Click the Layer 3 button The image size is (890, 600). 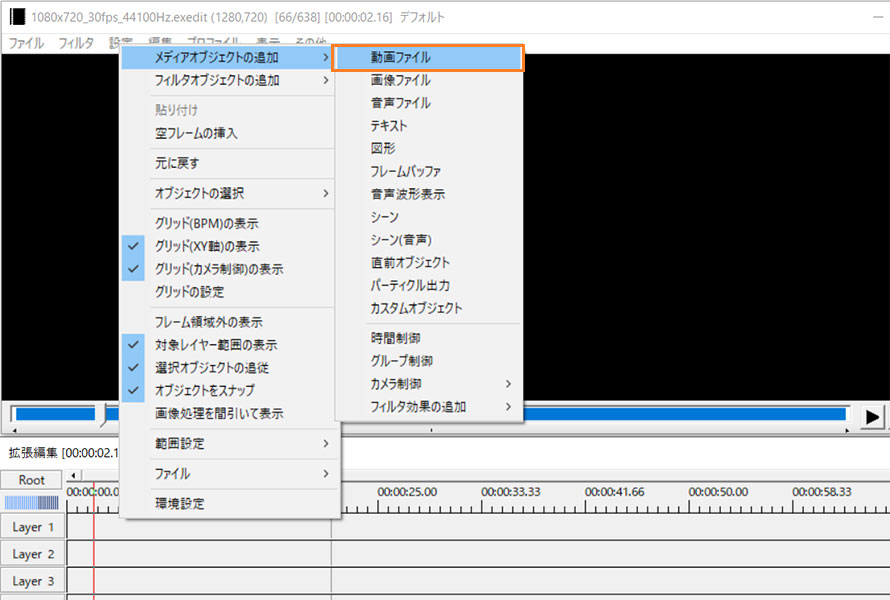[x=33, y=581]
